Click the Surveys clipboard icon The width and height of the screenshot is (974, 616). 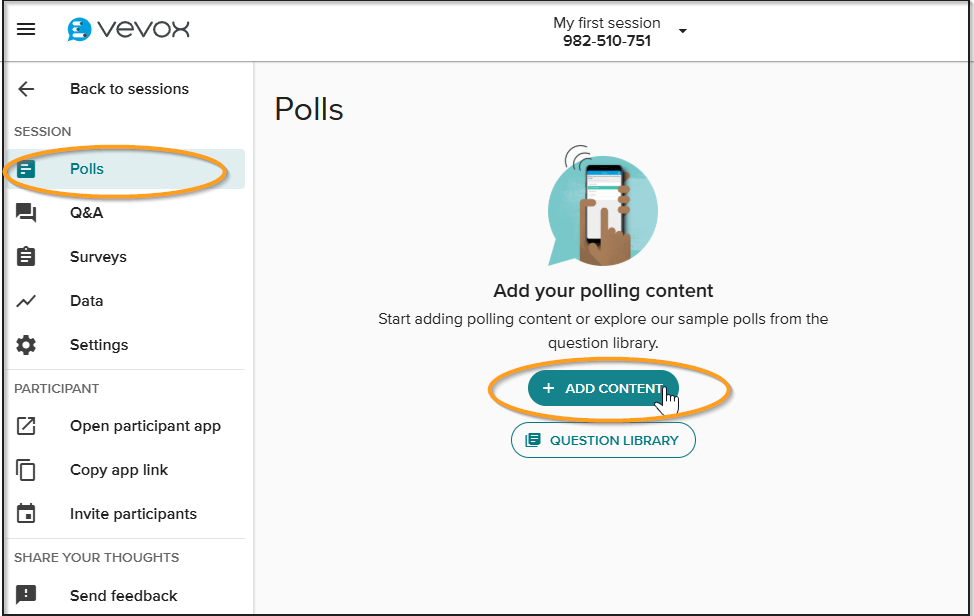25,257
